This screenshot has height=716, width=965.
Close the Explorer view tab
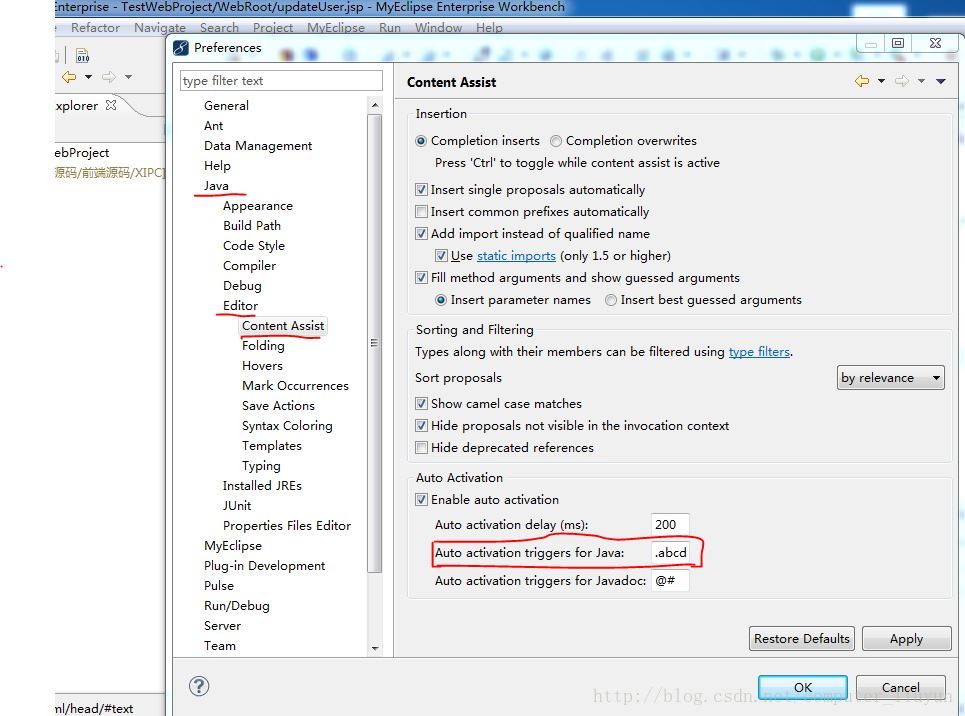tap(111, 105)
